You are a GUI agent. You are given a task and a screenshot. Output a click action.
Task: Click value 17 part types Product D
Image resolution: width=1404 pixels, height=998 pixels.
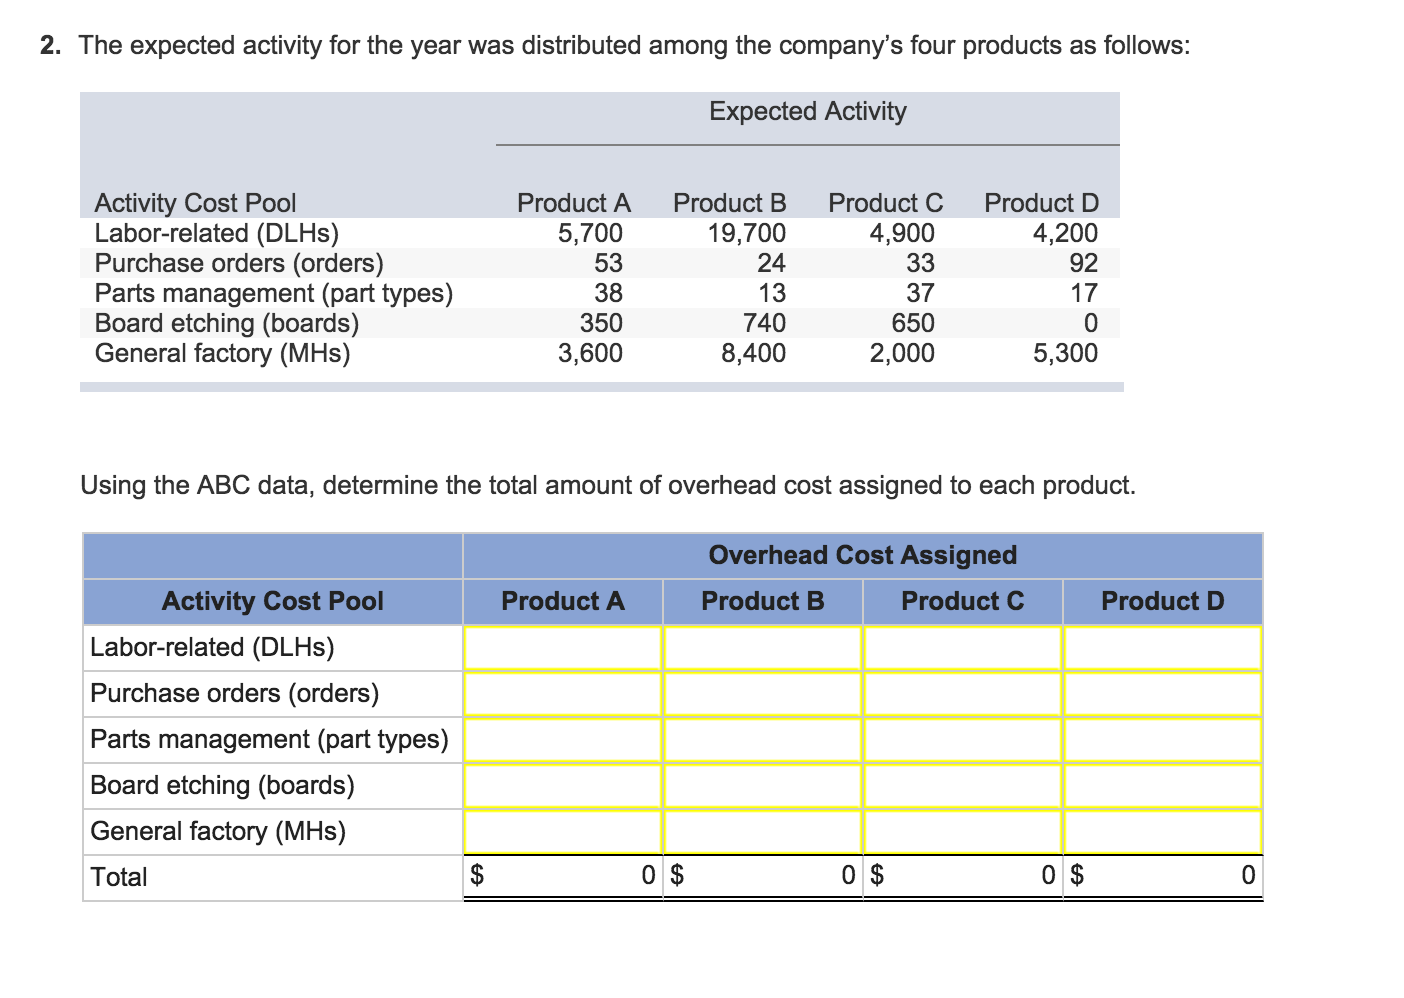click(x=1083, y=293)
